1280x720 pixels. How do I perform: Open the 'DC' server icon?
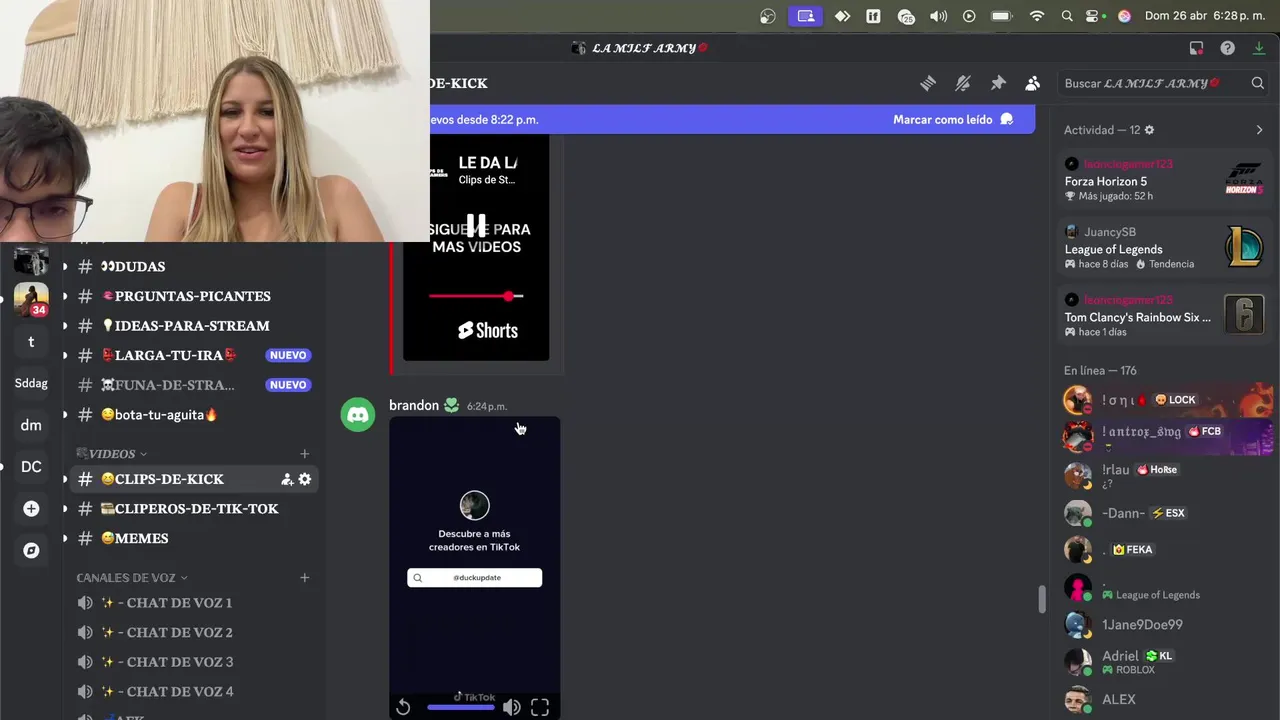pyautogui.click(x=31, y=467)
